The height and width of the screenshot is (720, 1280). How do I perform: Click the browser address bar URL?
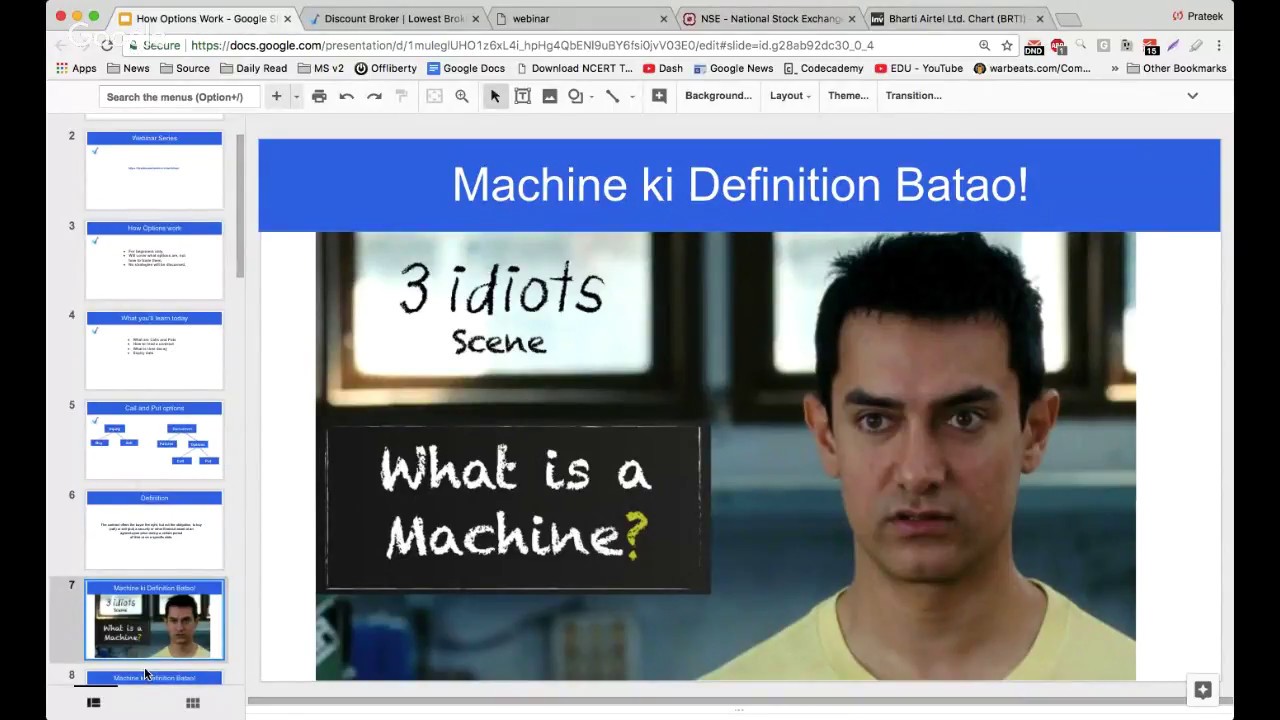pyautogui.click(x=531, y=45)
